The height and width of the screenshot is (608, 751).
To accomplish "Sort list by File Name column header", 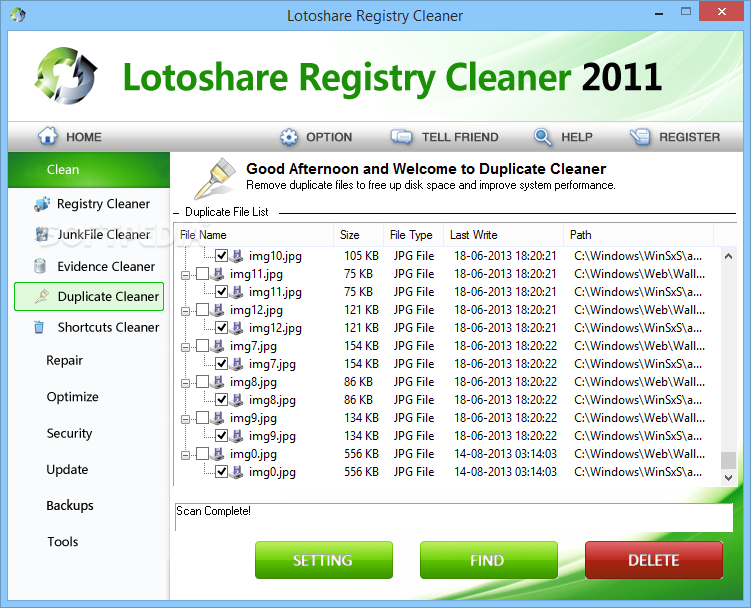I will [254, 235].
